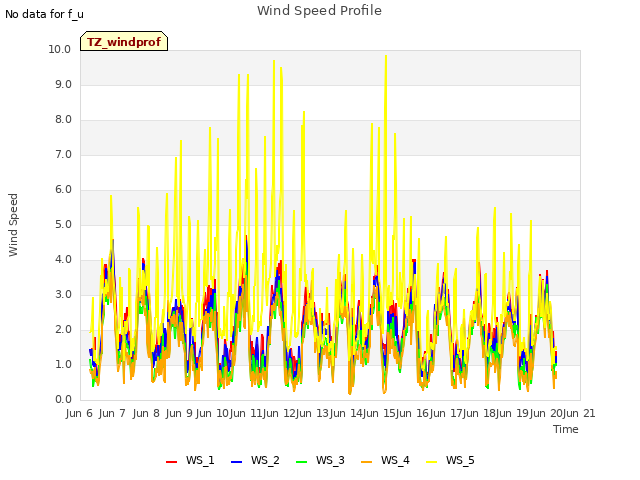Click the WS_3 legend label
This screenshot has width=640, height=480.
pyautogui.click(x=330, y=460)
